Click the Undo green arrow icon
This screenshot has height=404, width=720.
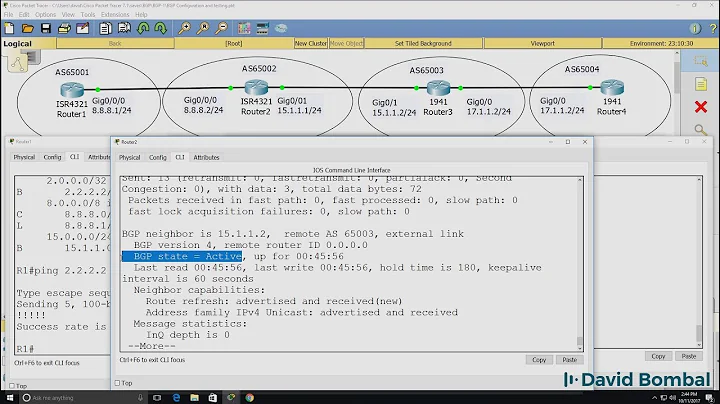[x=143, y=28]
